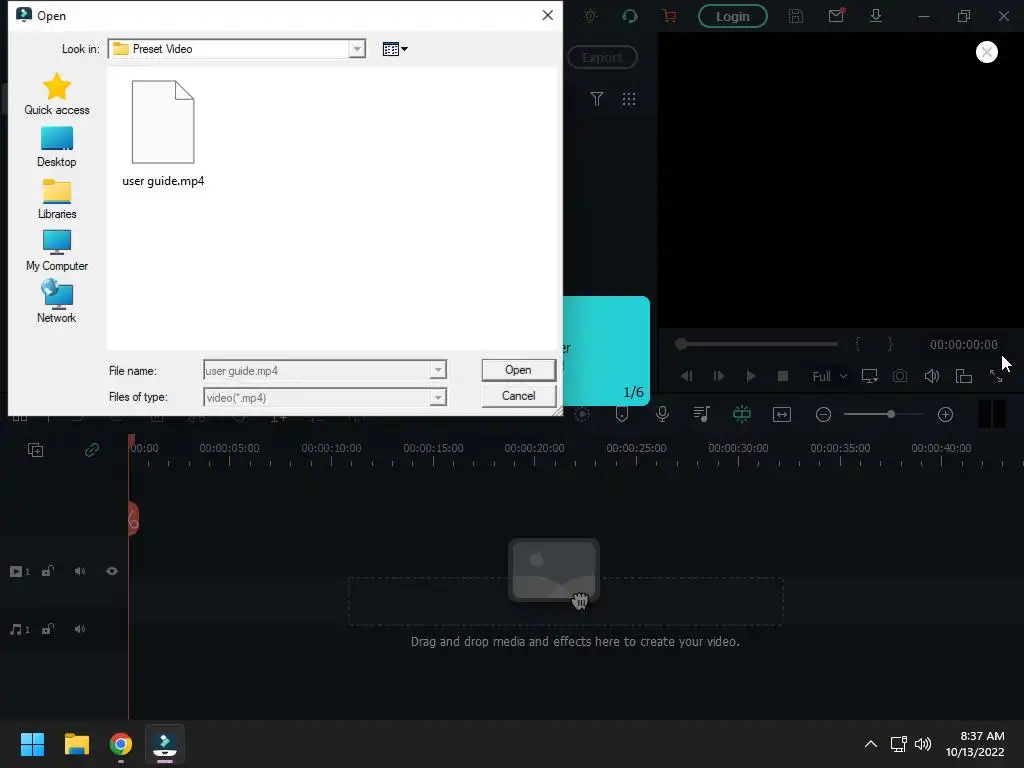Click the red playhead marker handle
Screen dimensions: 1024x768
pyautogui.click(x=131, y=440)
